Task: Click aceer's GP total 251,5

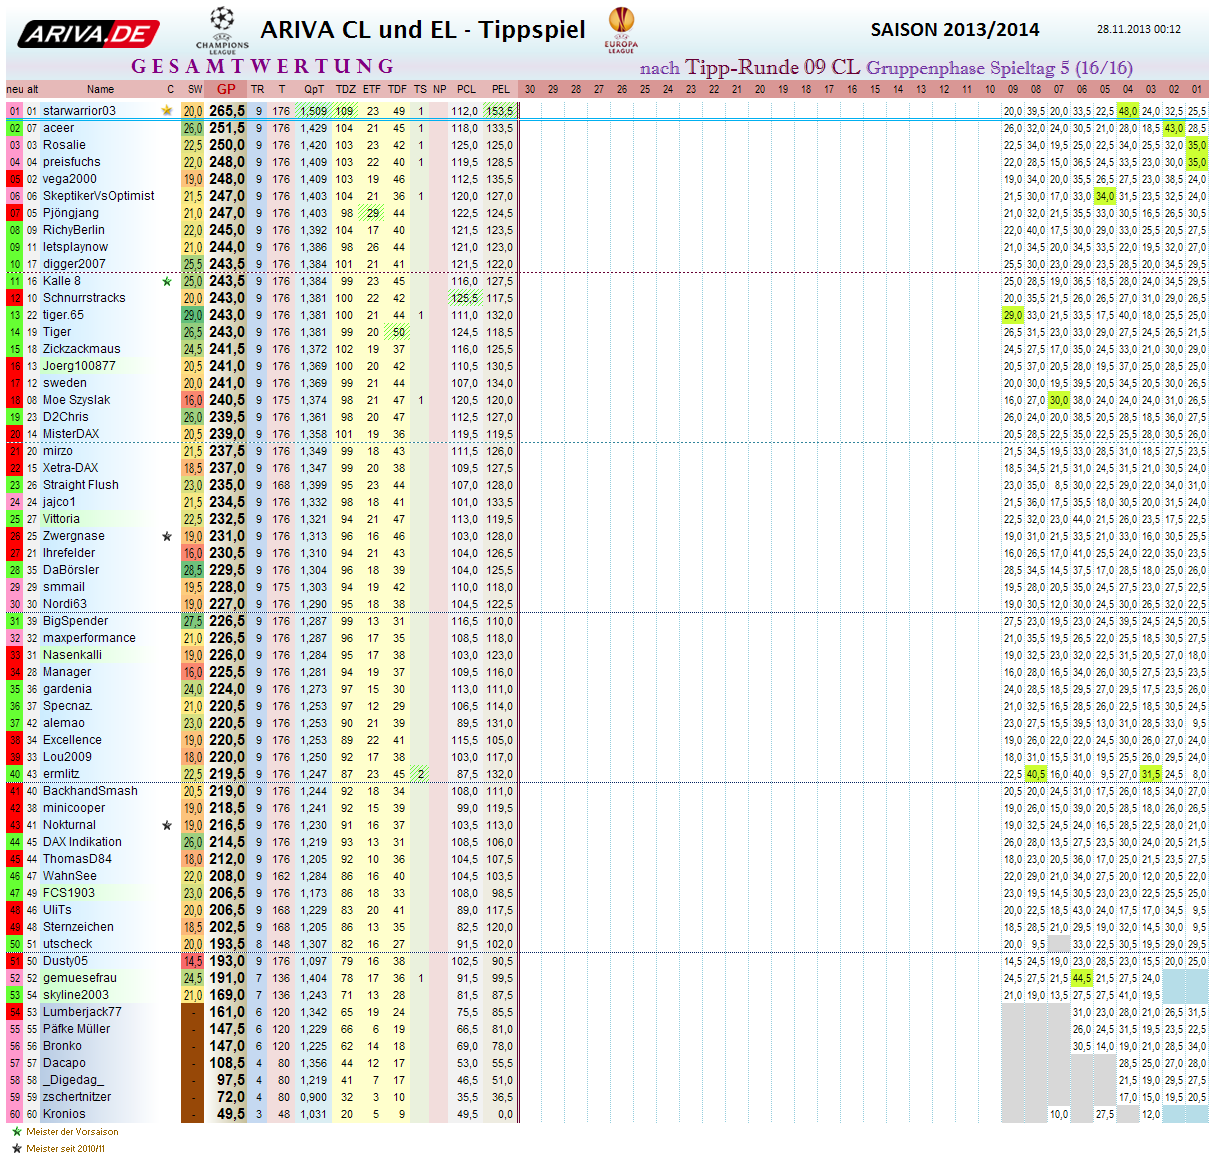Action: 227,128
